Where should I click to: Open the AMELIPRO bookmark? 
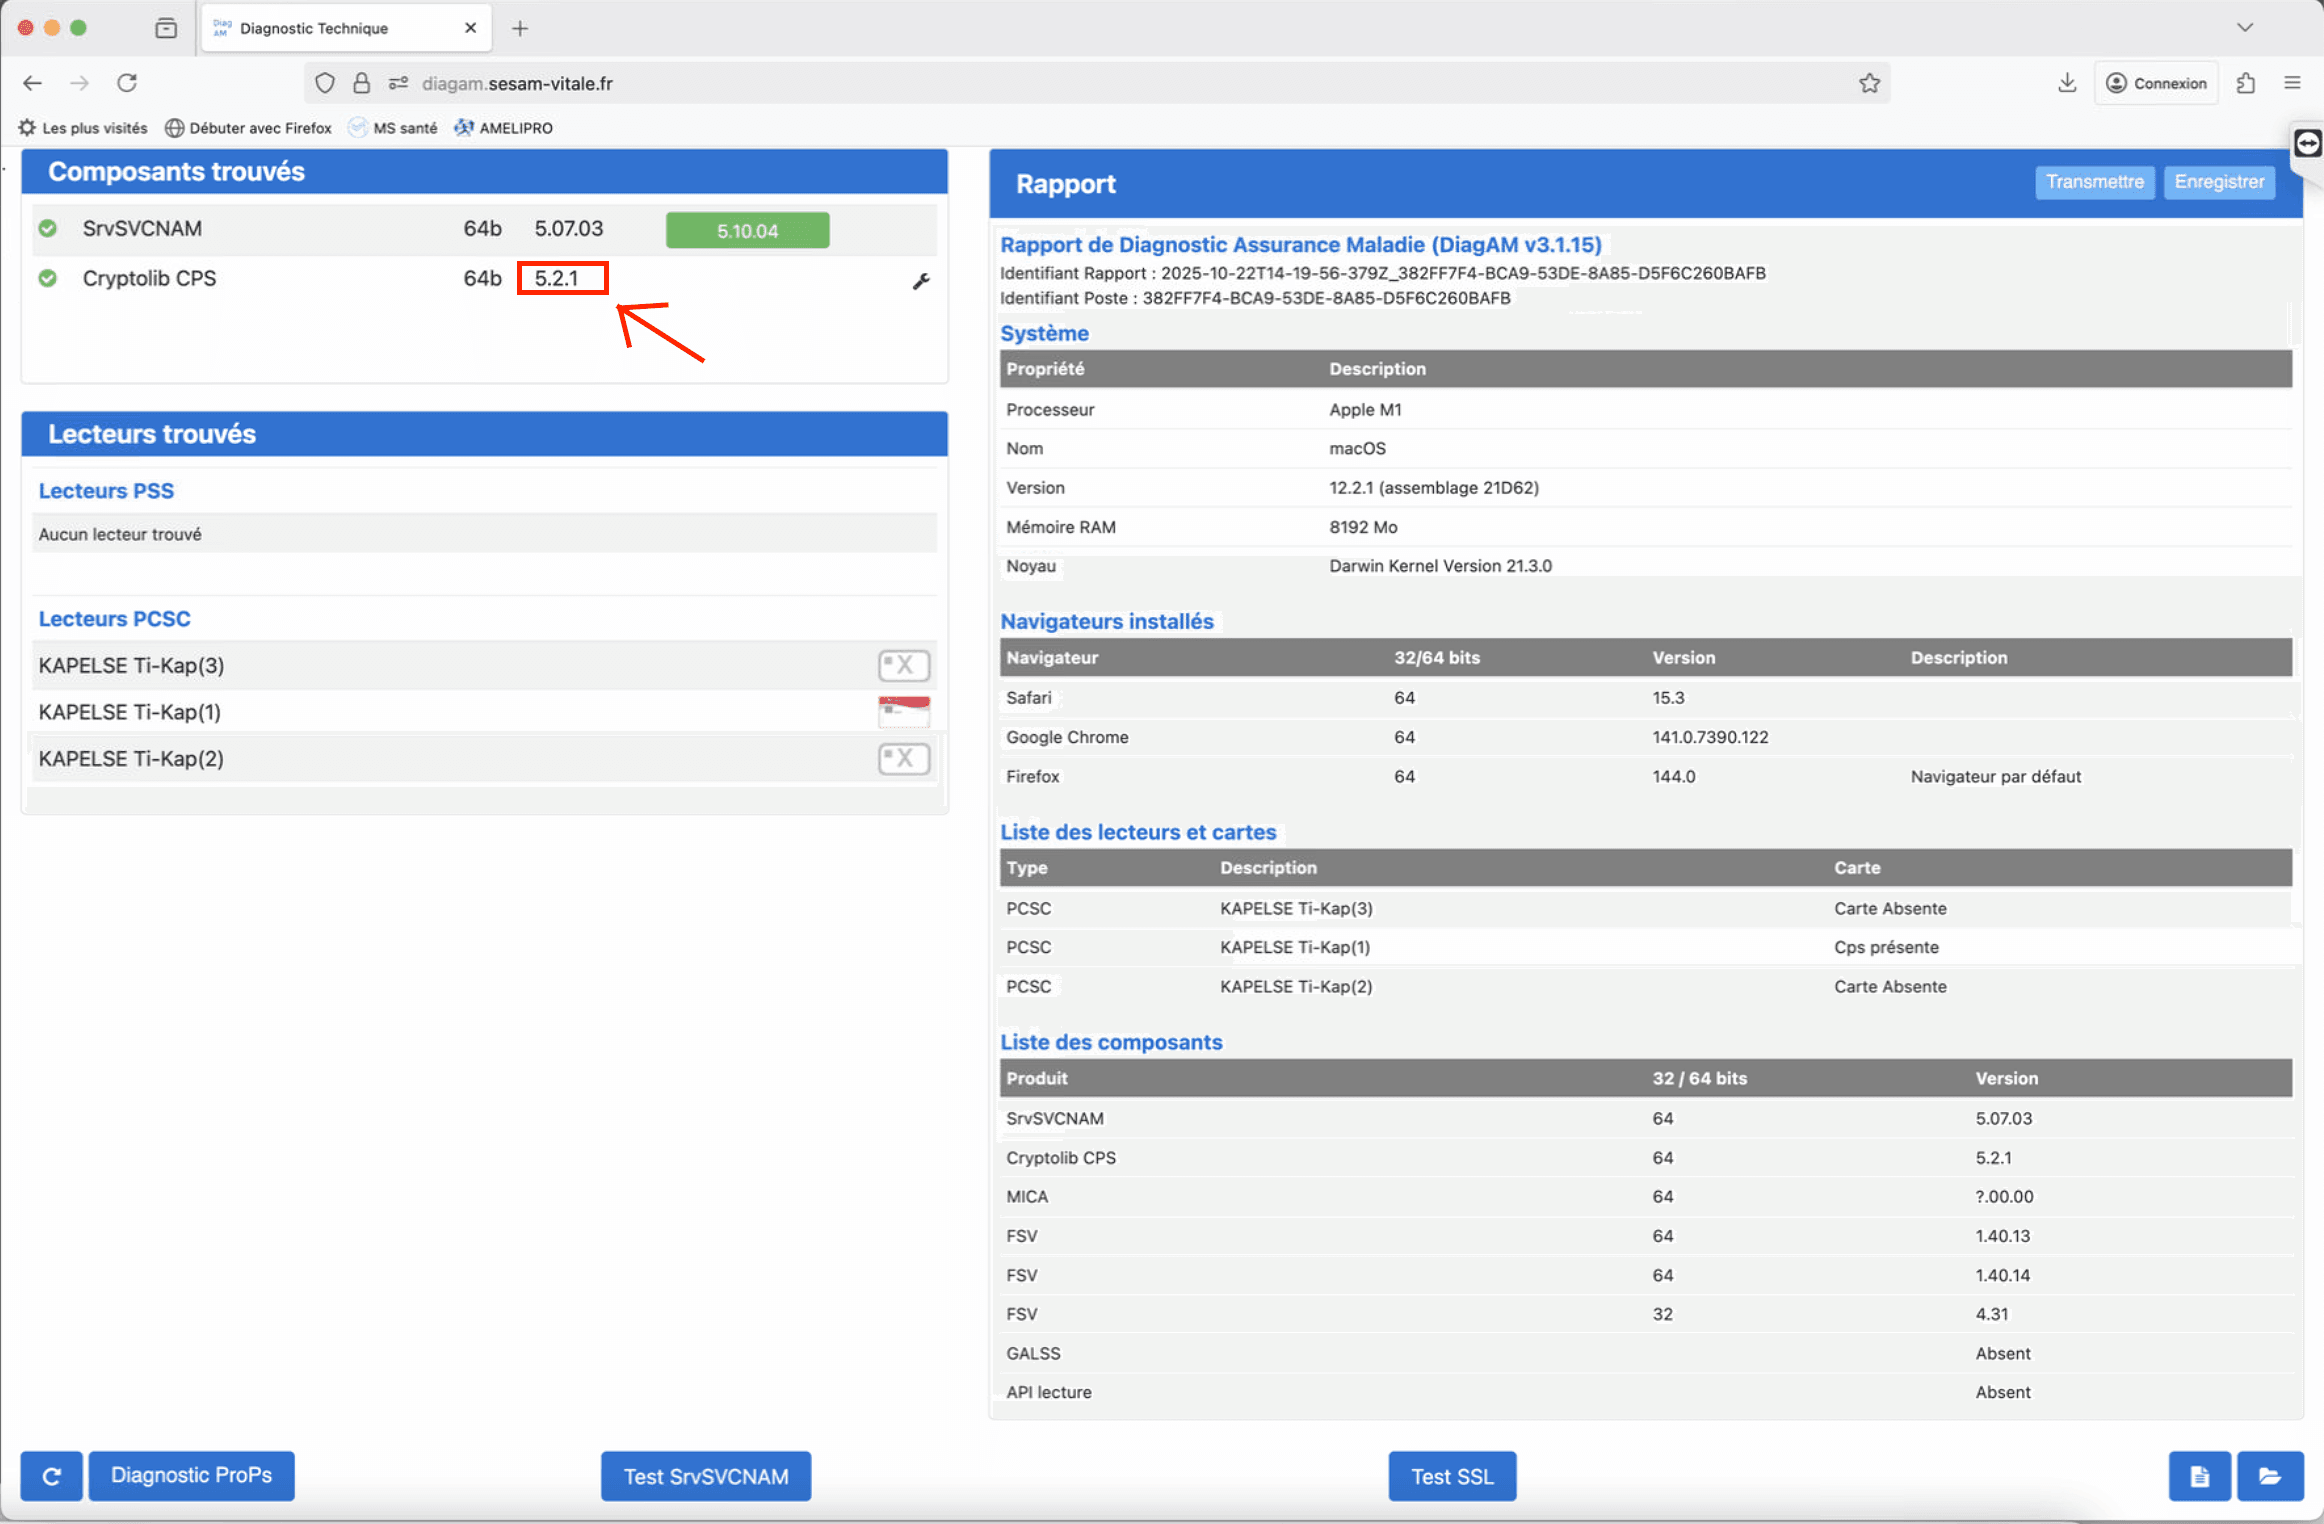tap(503, 128)
